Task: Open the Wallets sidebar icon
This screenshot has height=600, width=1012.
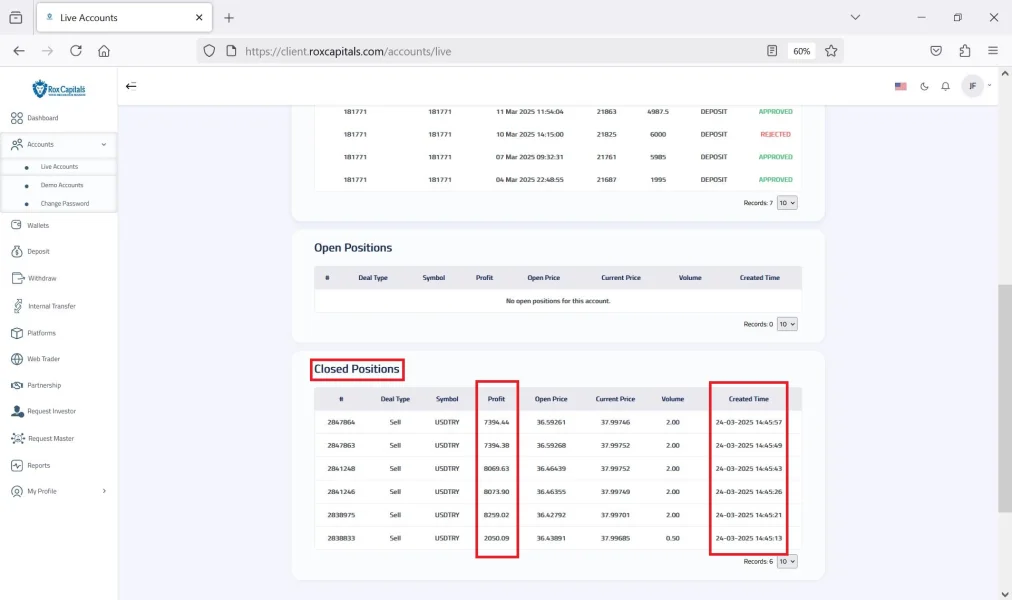Action: point(17,225)
